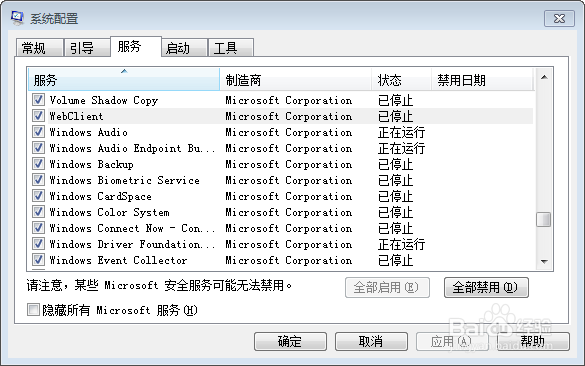
Task: Sort by the 服务 column header
Action: (x=124, y=79)
